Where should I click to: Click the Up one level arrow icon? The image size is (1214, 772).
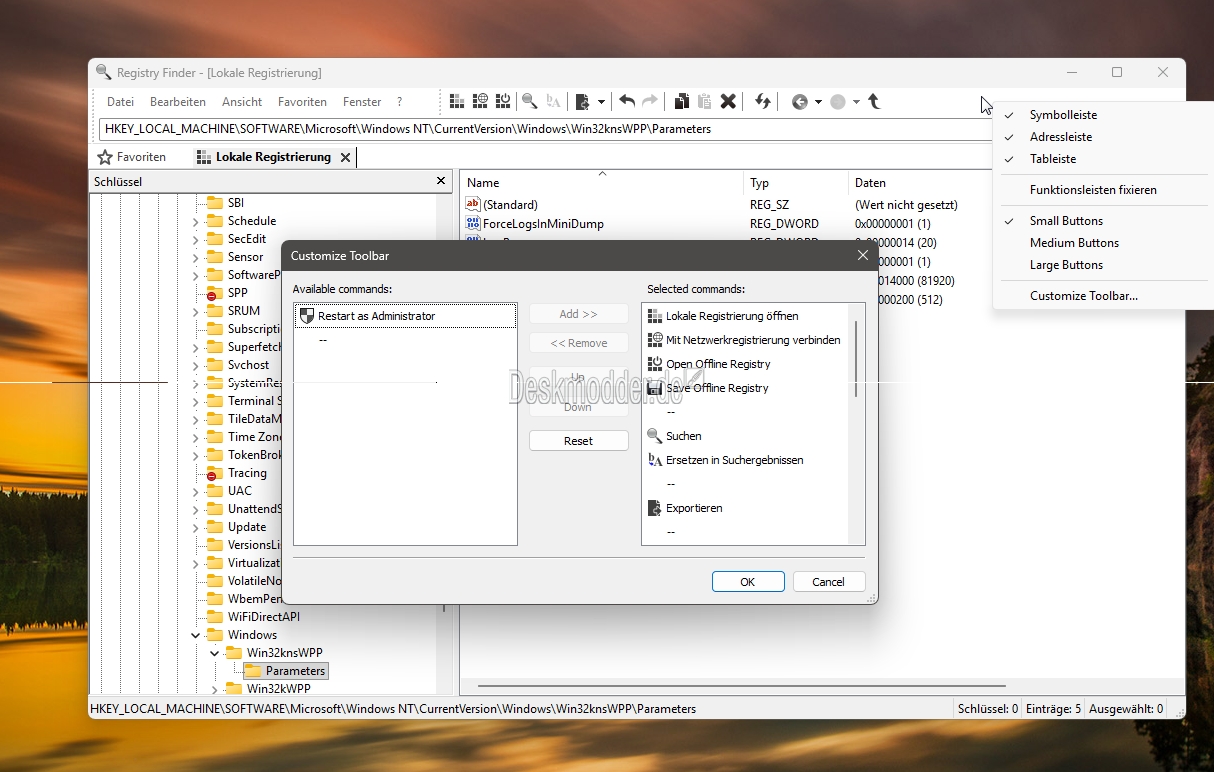click(x=874, y=102)
